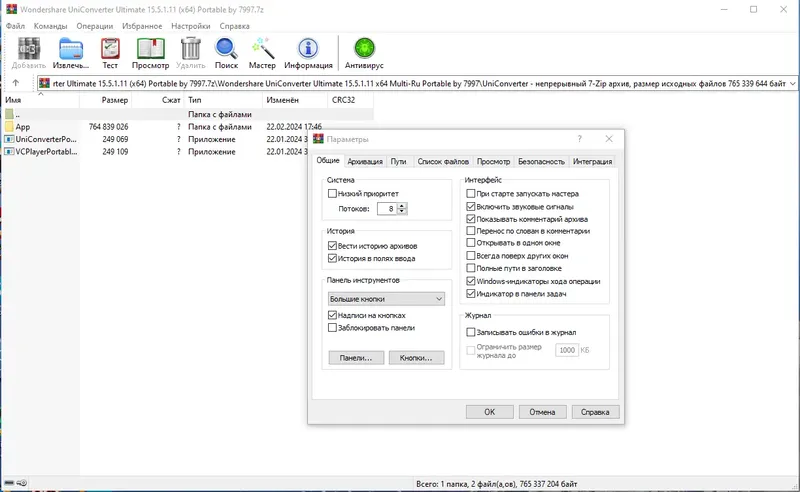This screenshot has width=800, height=492.
Task: Open the Избранное menu
Action: pos(142,26)
